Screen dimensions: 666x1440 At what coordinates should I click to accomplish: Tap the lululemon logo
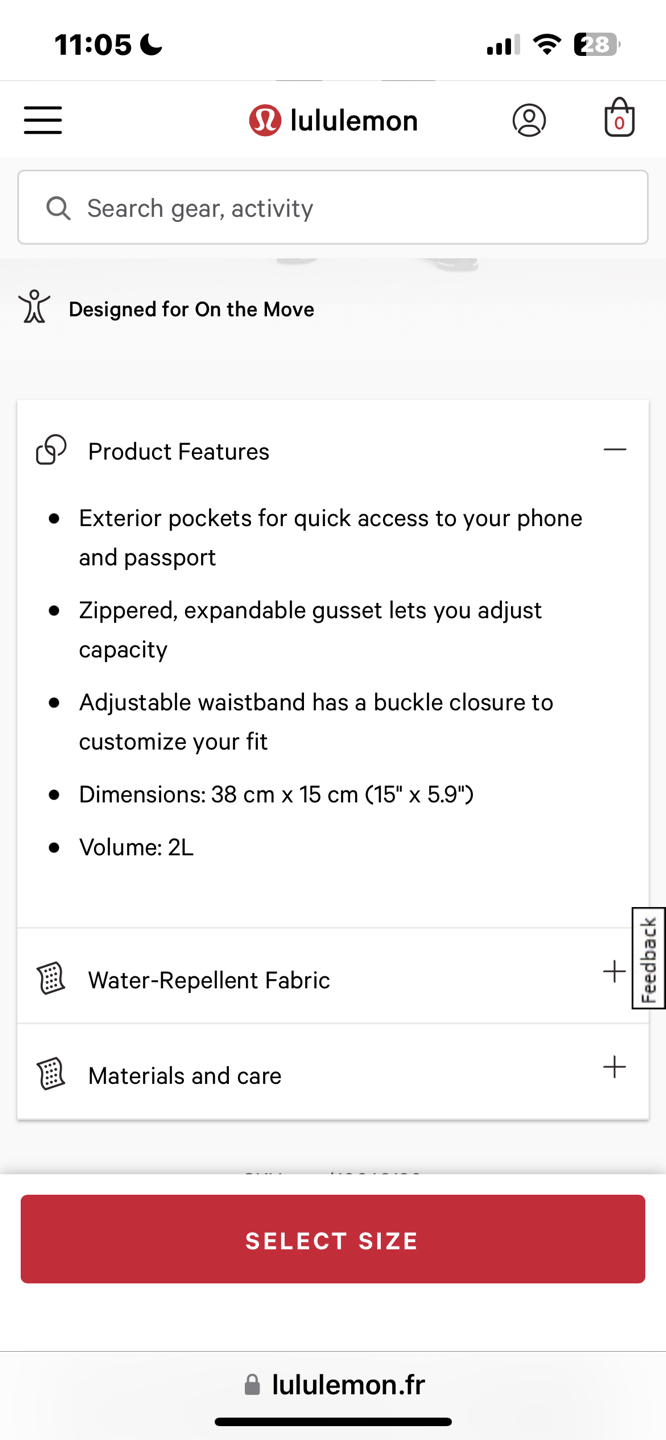333,120
